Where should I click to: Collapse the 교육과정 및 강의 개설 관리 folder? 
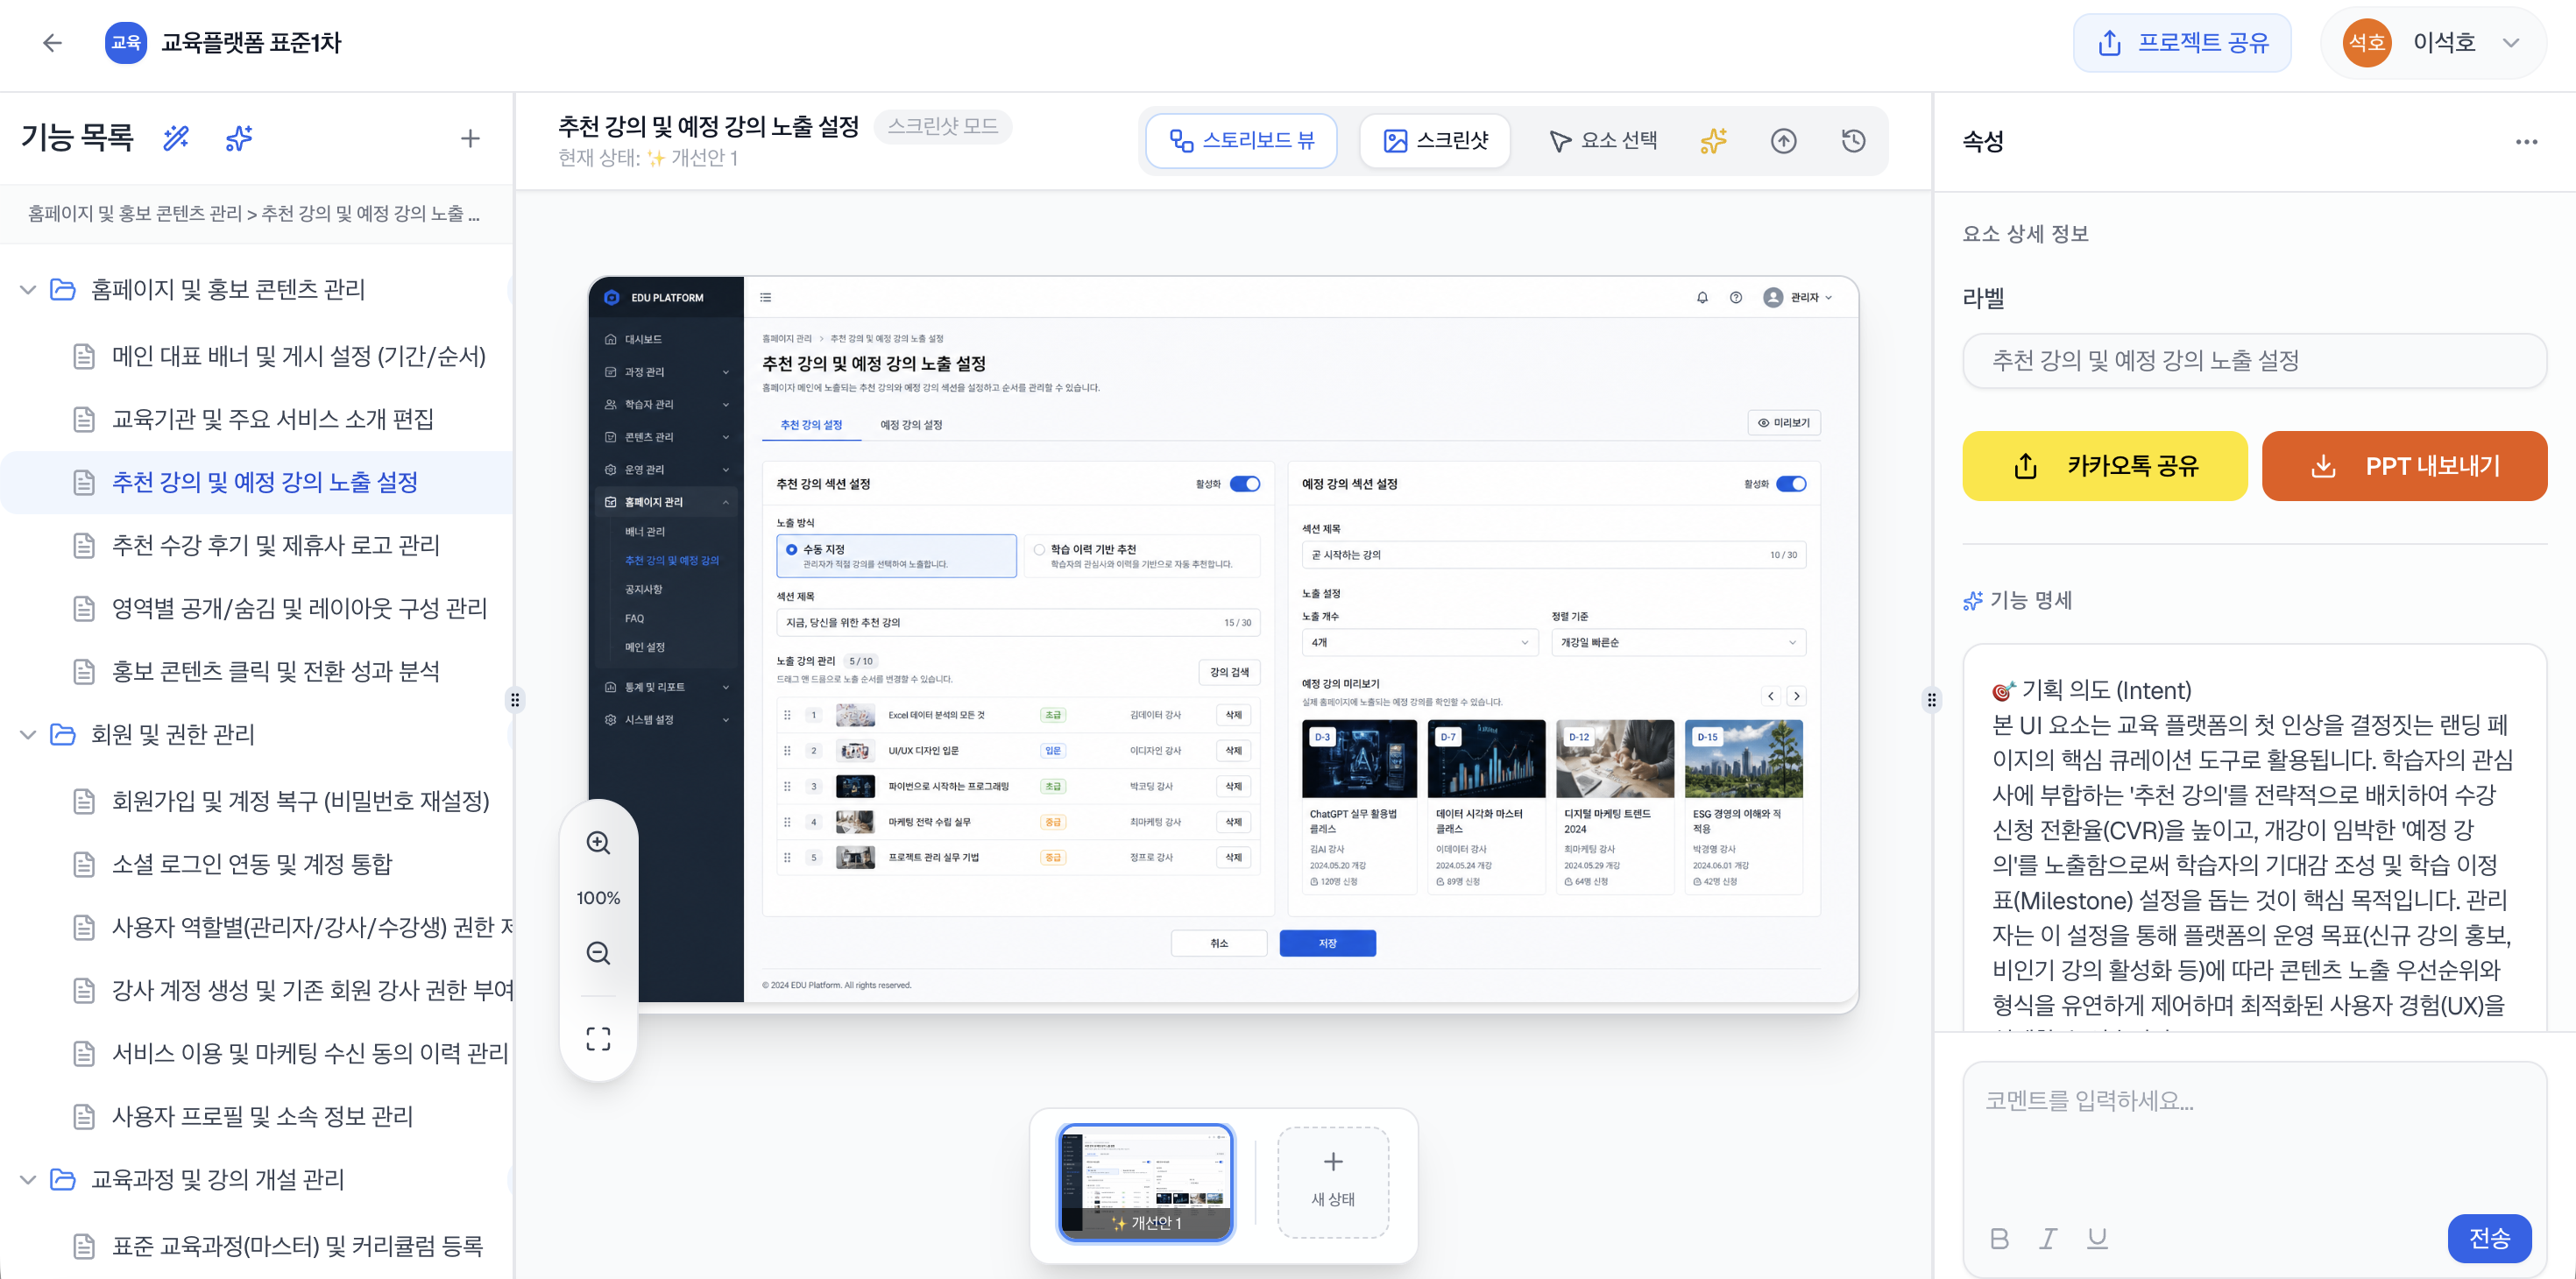pyautogui.click(x=28, y=1180)
